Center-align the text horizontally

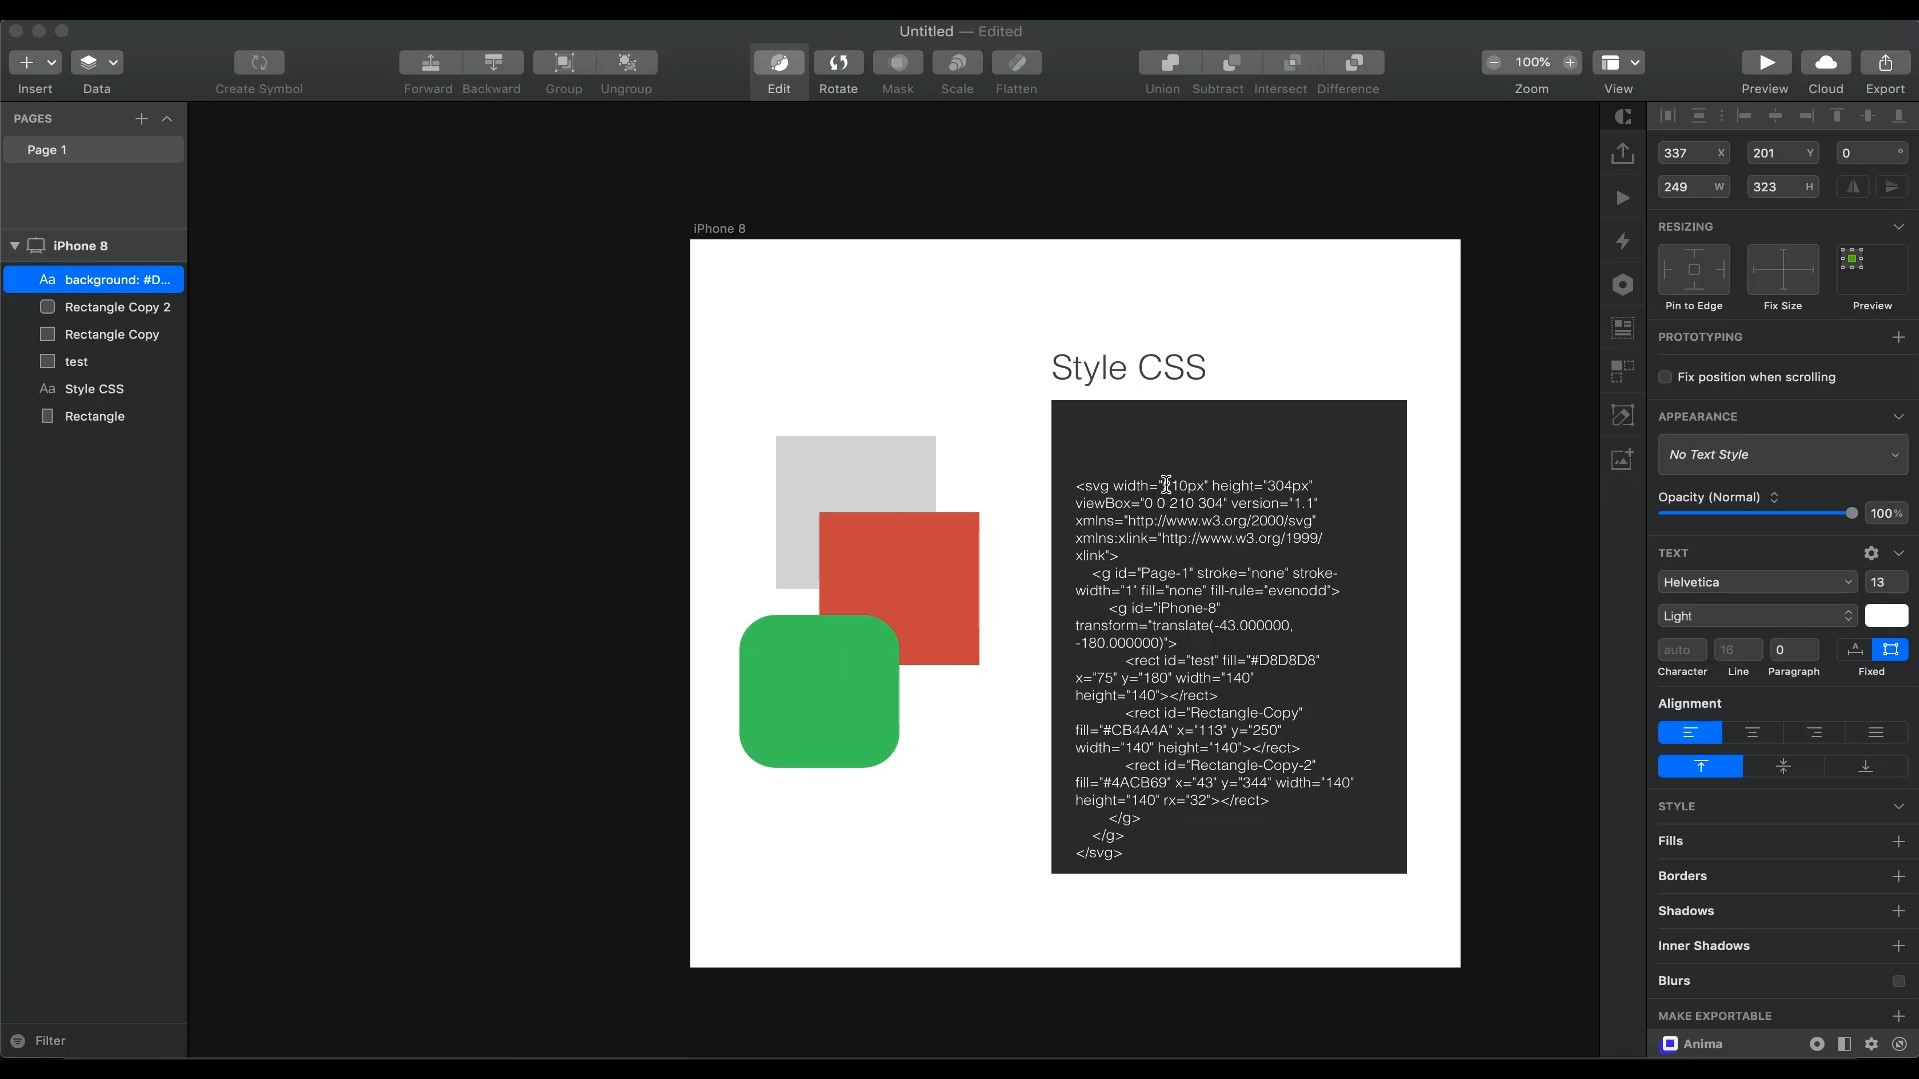1752,733
